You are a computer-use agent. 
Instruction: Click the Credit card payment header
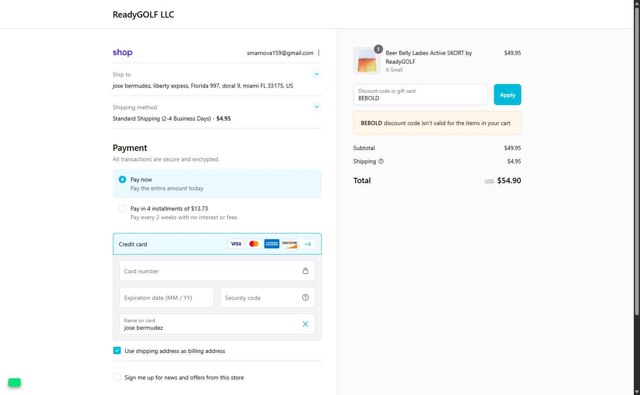217,244
